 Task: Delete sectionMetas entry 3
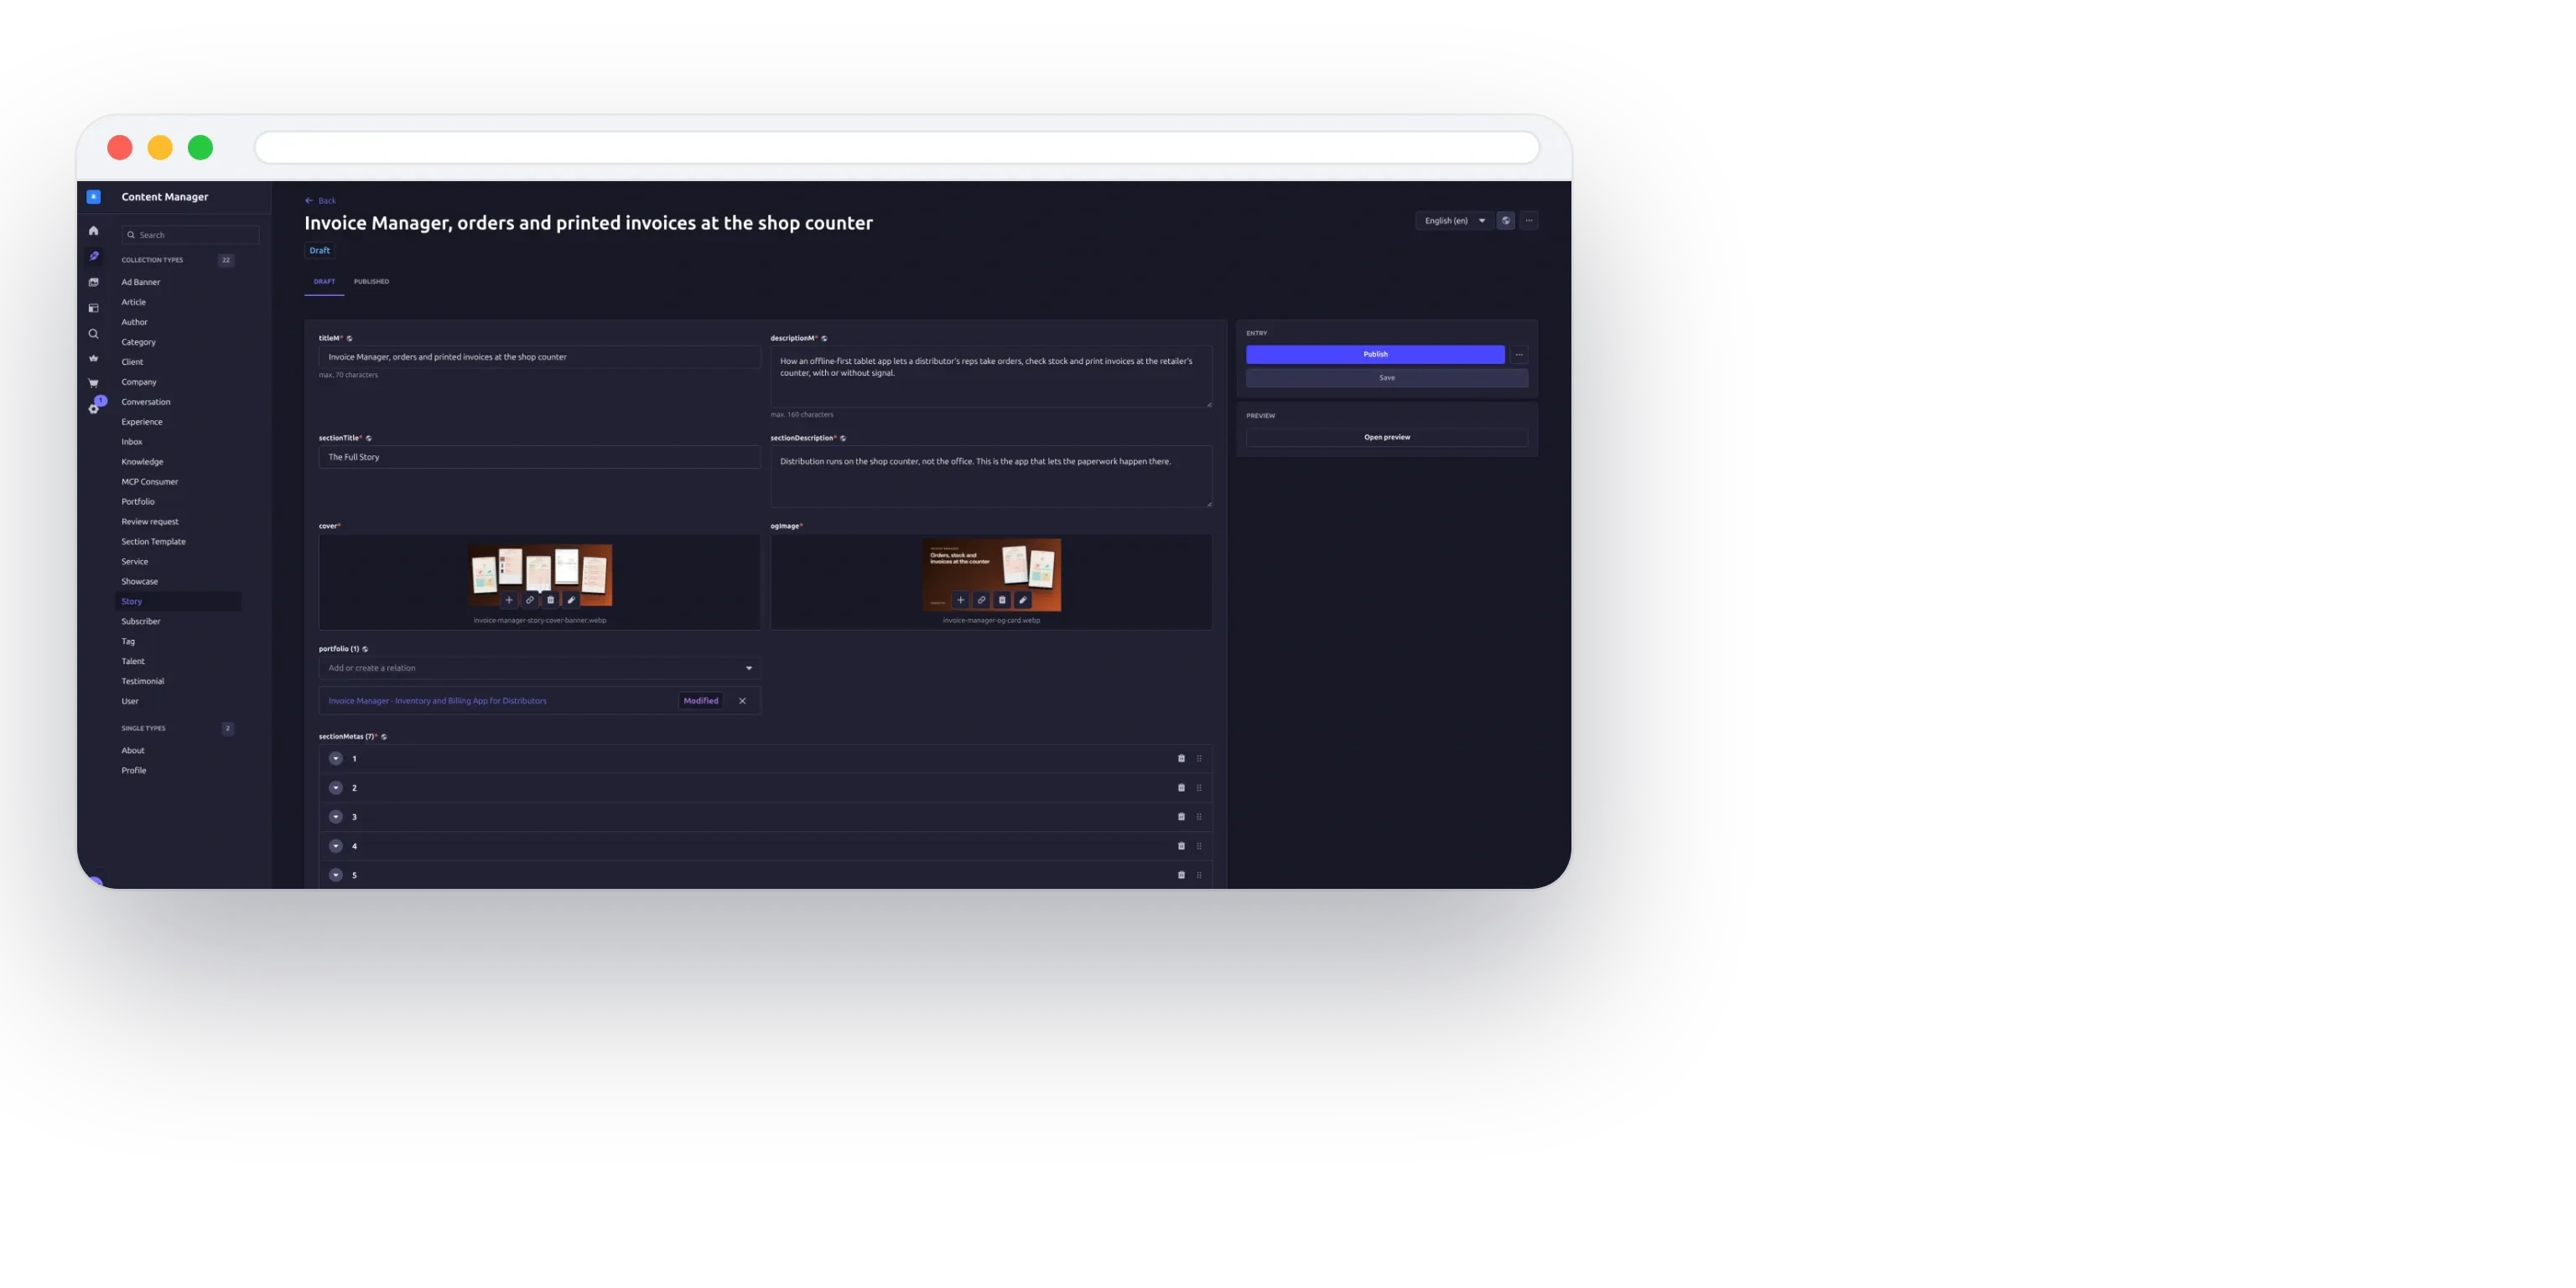(x=1181, y=817)
